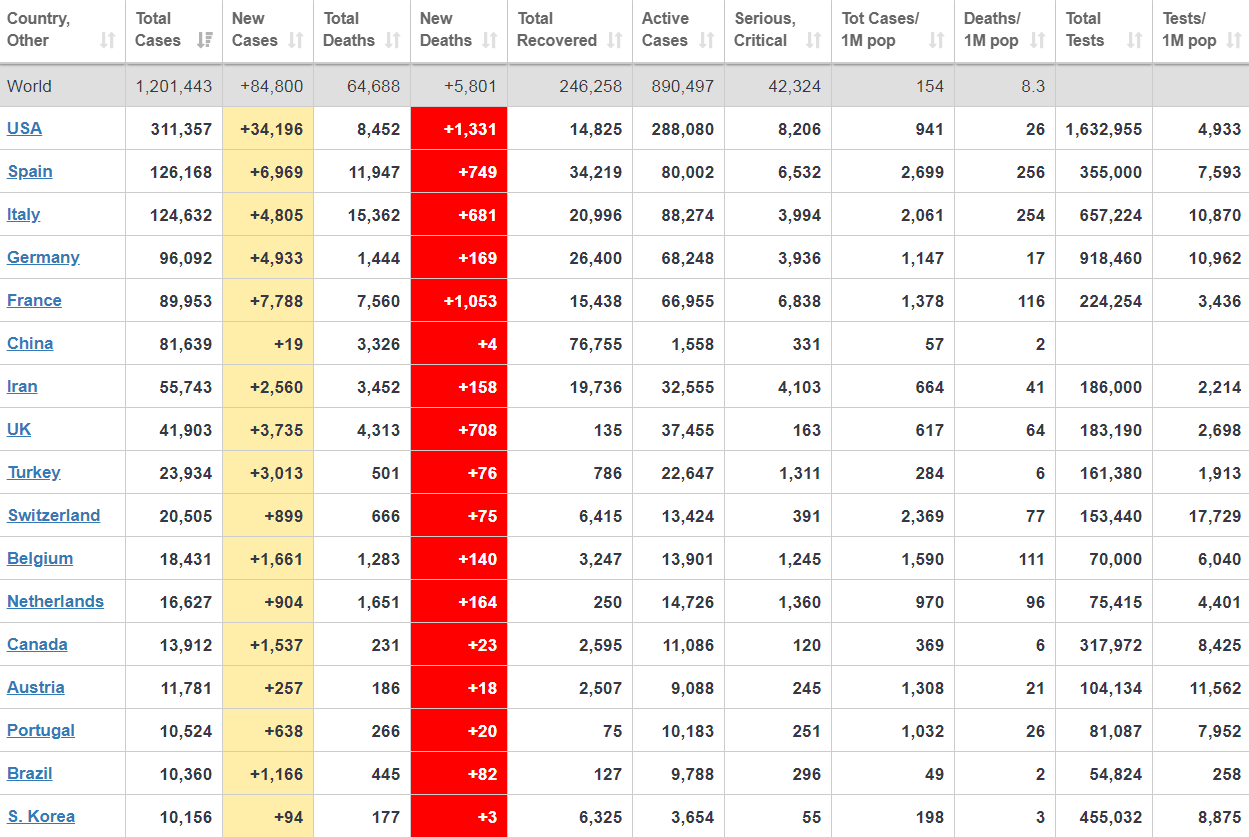The width and height of the screenshot is (1249, 837).
Task: Click Tests/1M pop sort arrows
Action: 1234,41
